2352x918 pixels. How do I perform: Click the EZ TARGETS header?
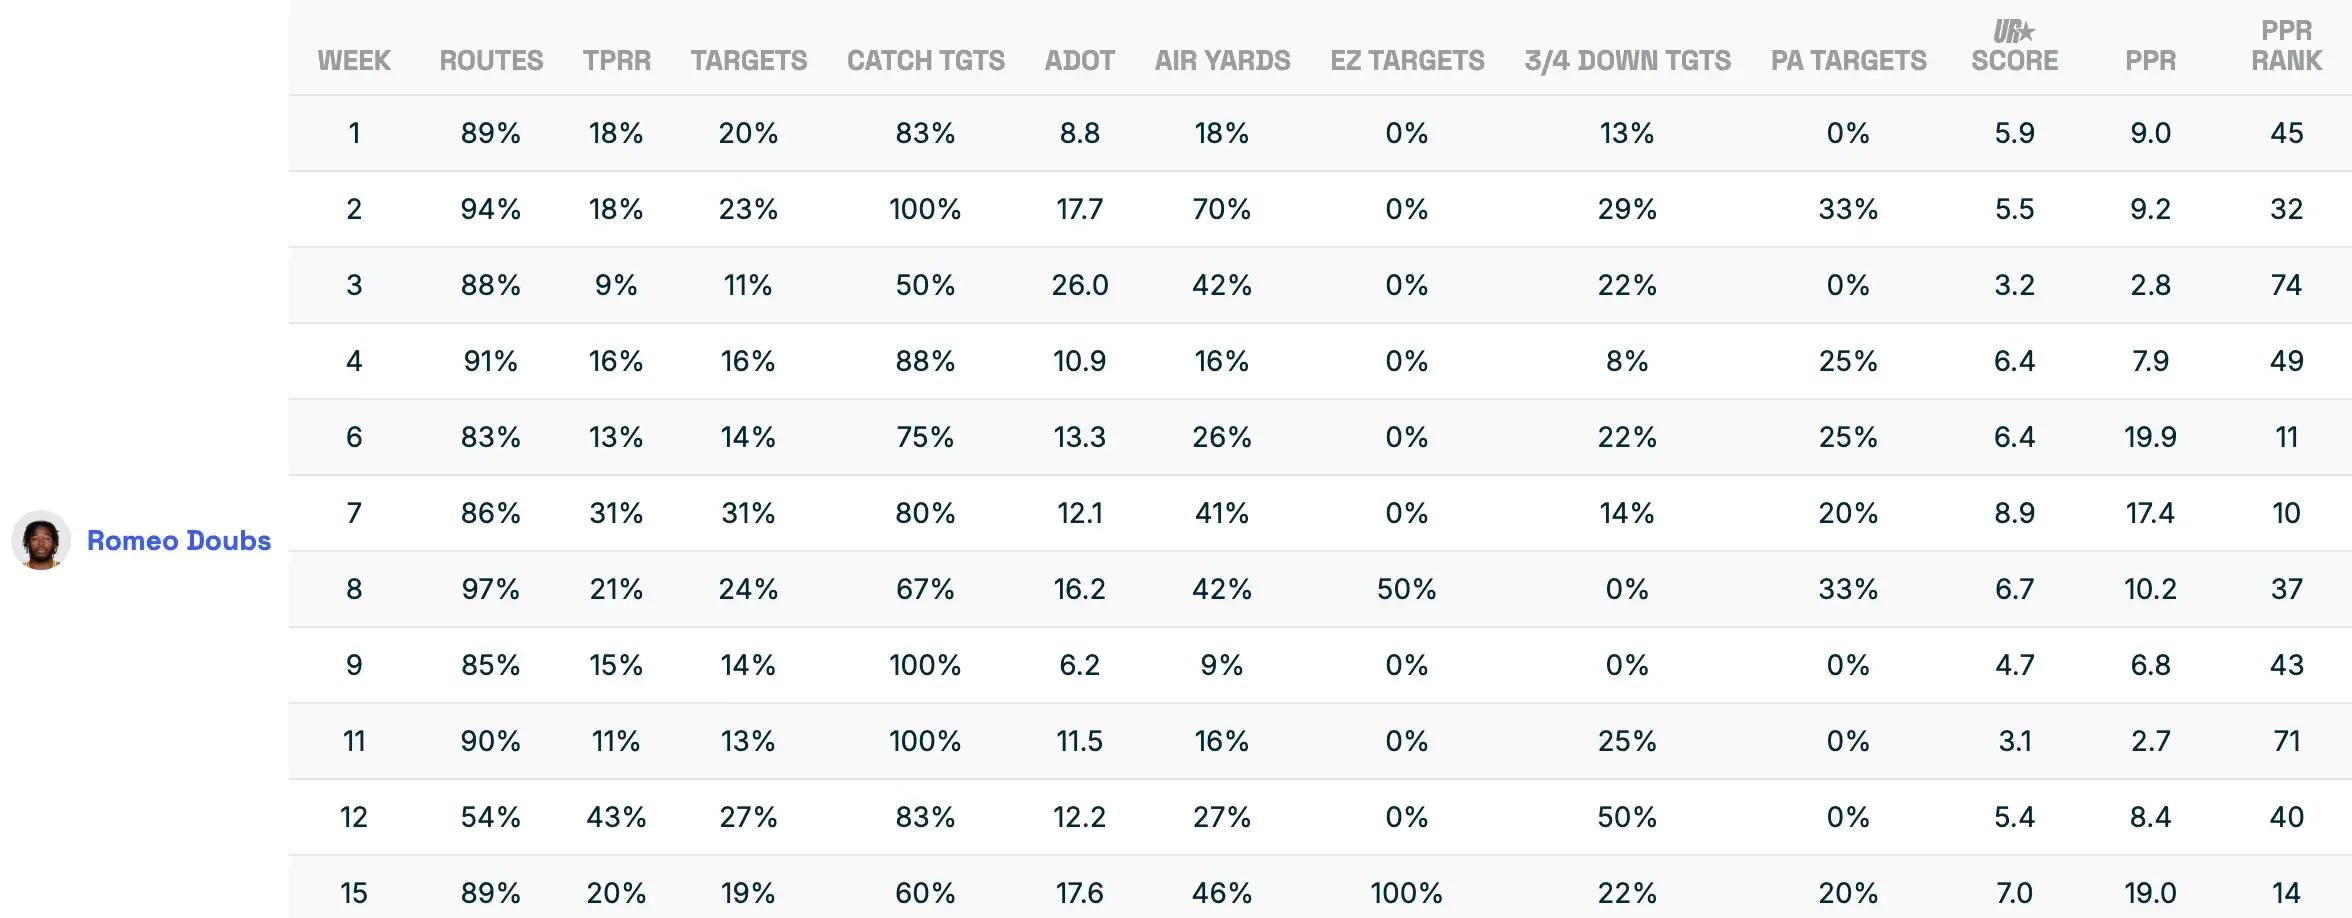(x=1406, y=61)
